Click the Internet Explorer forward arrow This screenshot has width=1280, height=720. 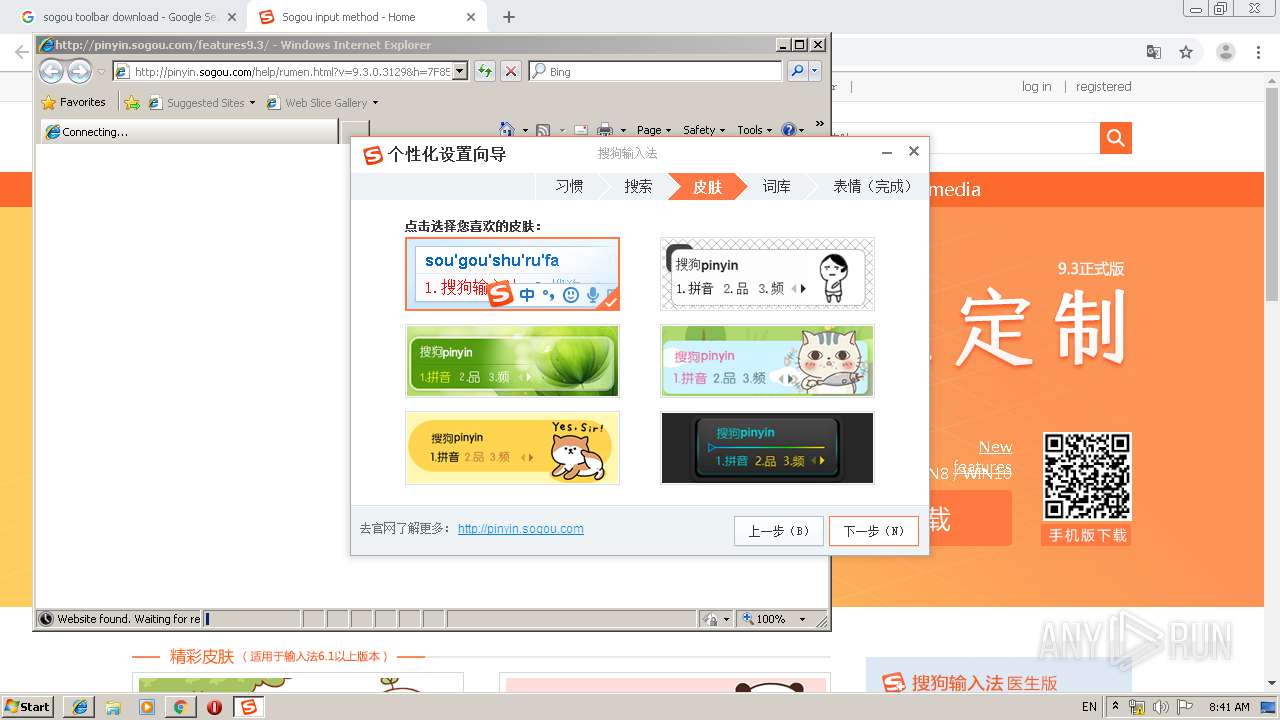click(x=79, y=71)
